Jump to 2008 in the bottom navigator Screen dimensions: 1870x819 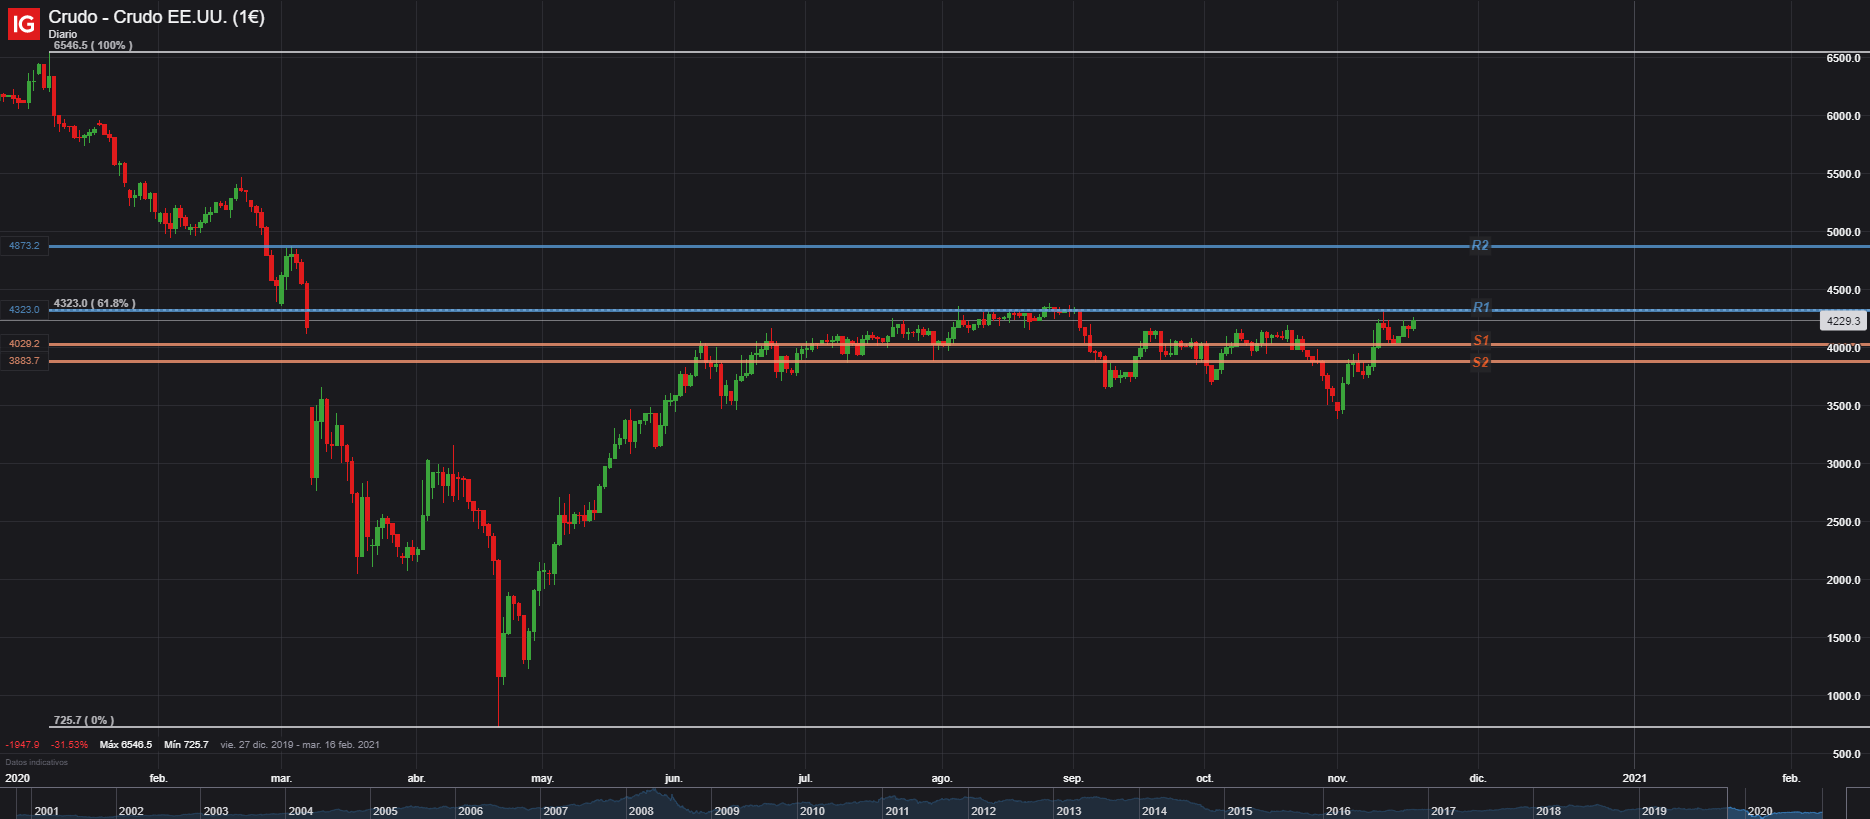[641, 811]
